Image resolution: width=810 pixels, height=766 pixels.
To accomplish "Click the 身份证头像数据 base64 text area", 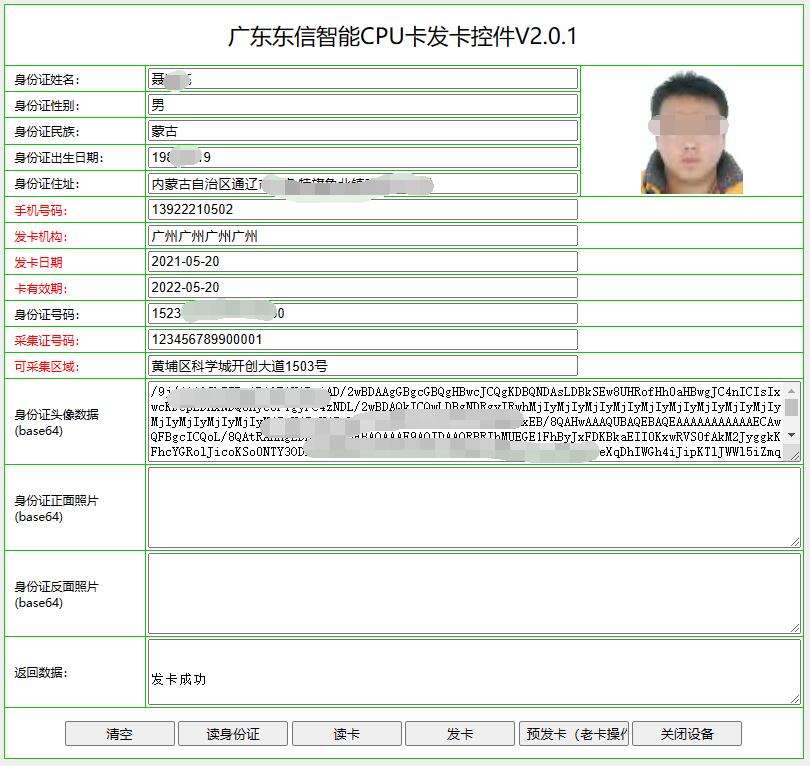I will coord(476,420).
